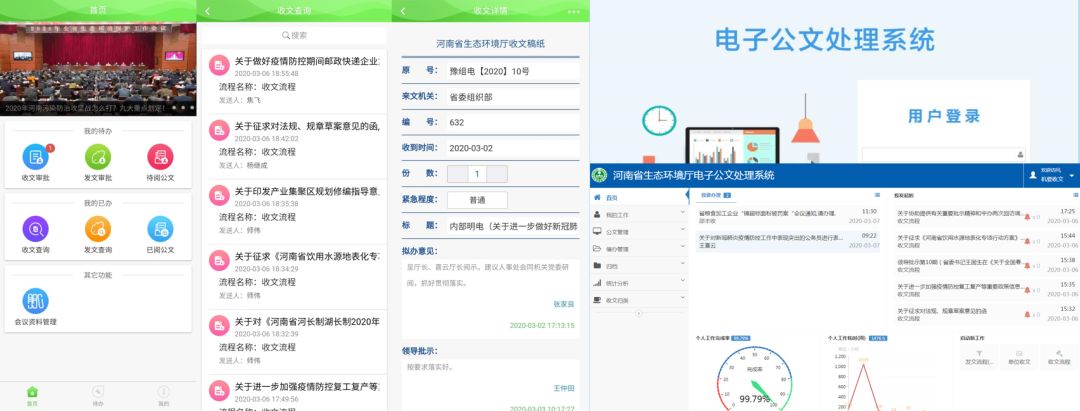Open the 待阅公文 icon

160,157
